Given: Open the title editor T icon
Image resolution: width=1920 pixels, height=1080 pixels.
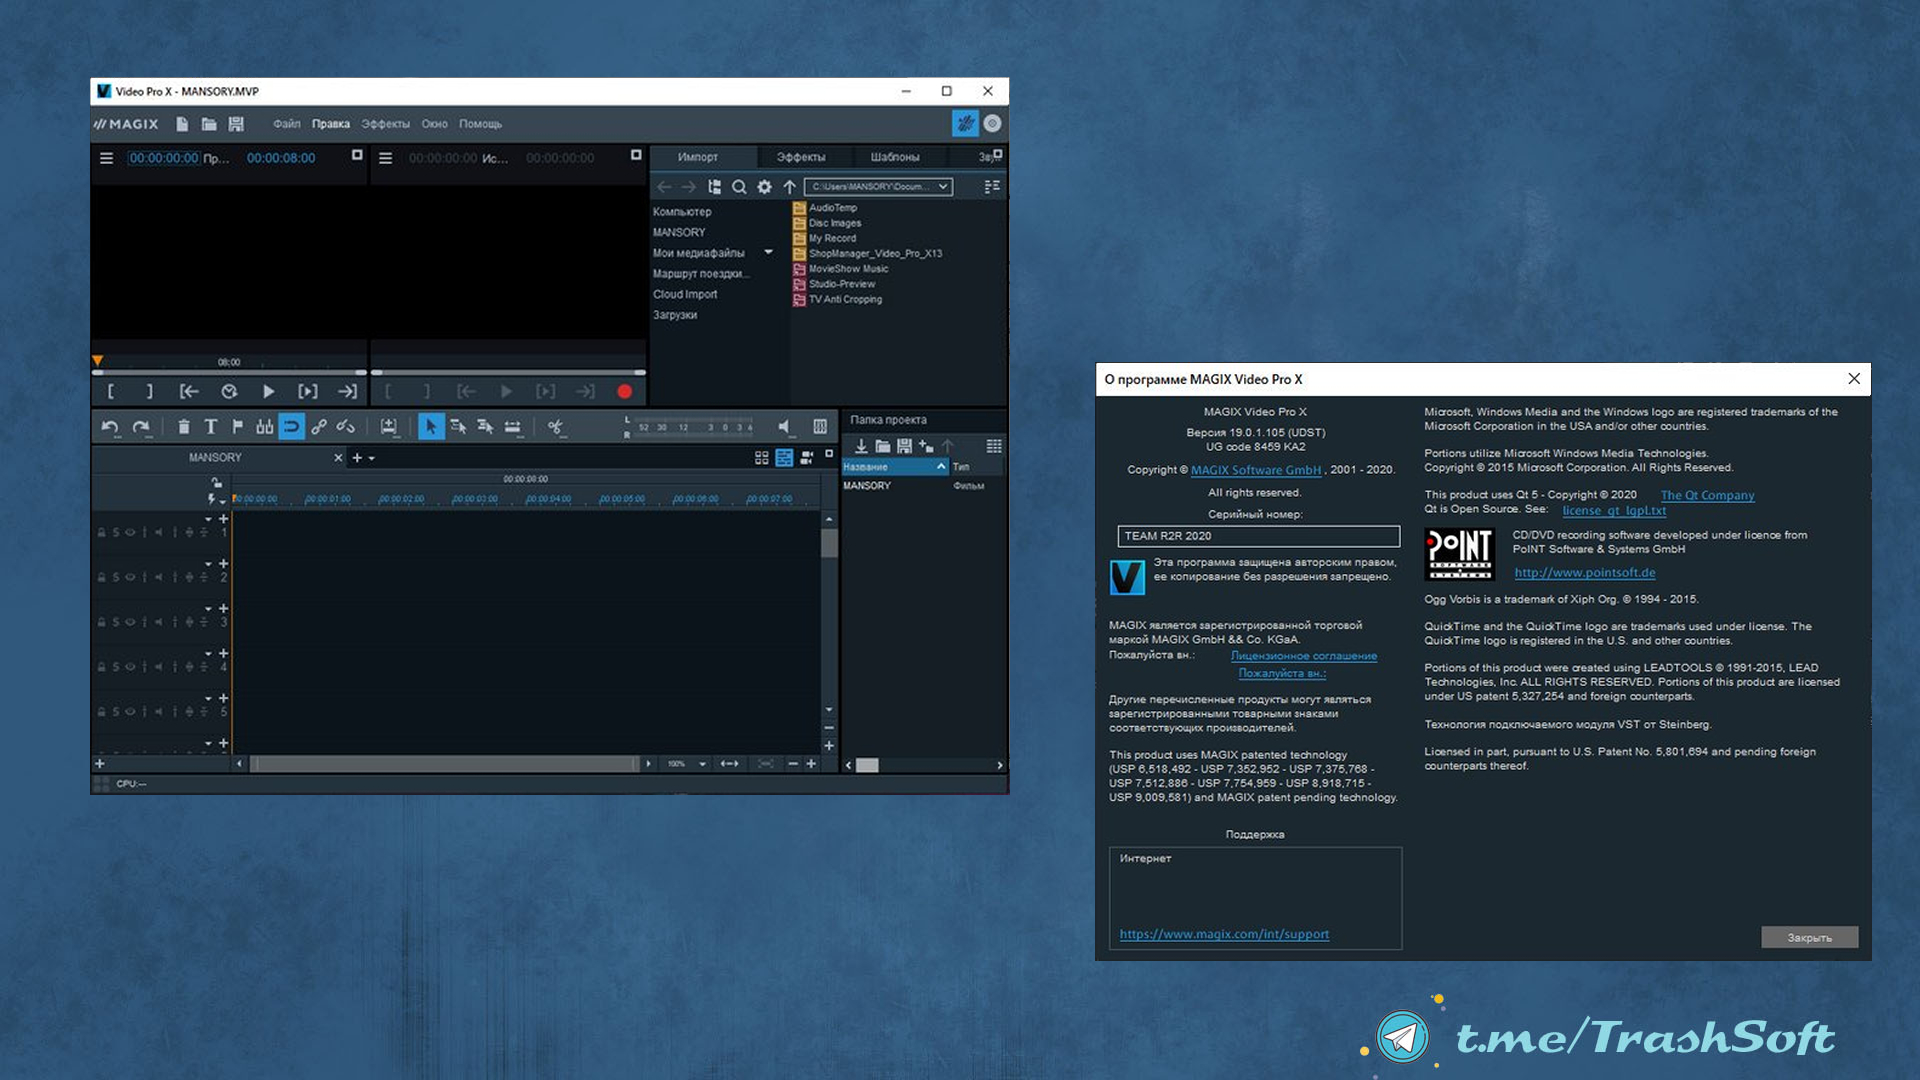Looking at the screenshot, I should click(x=211, y=427).
